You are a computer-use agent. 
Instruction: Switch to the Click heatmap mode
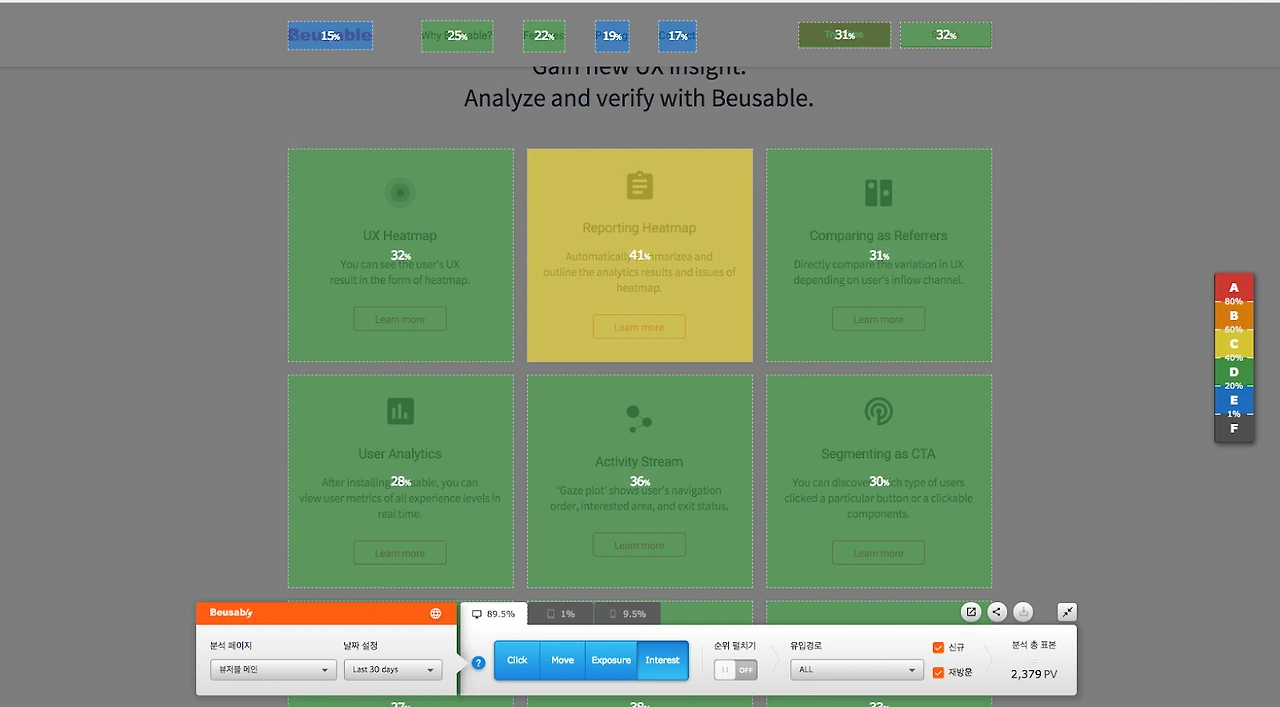(517, 660)
